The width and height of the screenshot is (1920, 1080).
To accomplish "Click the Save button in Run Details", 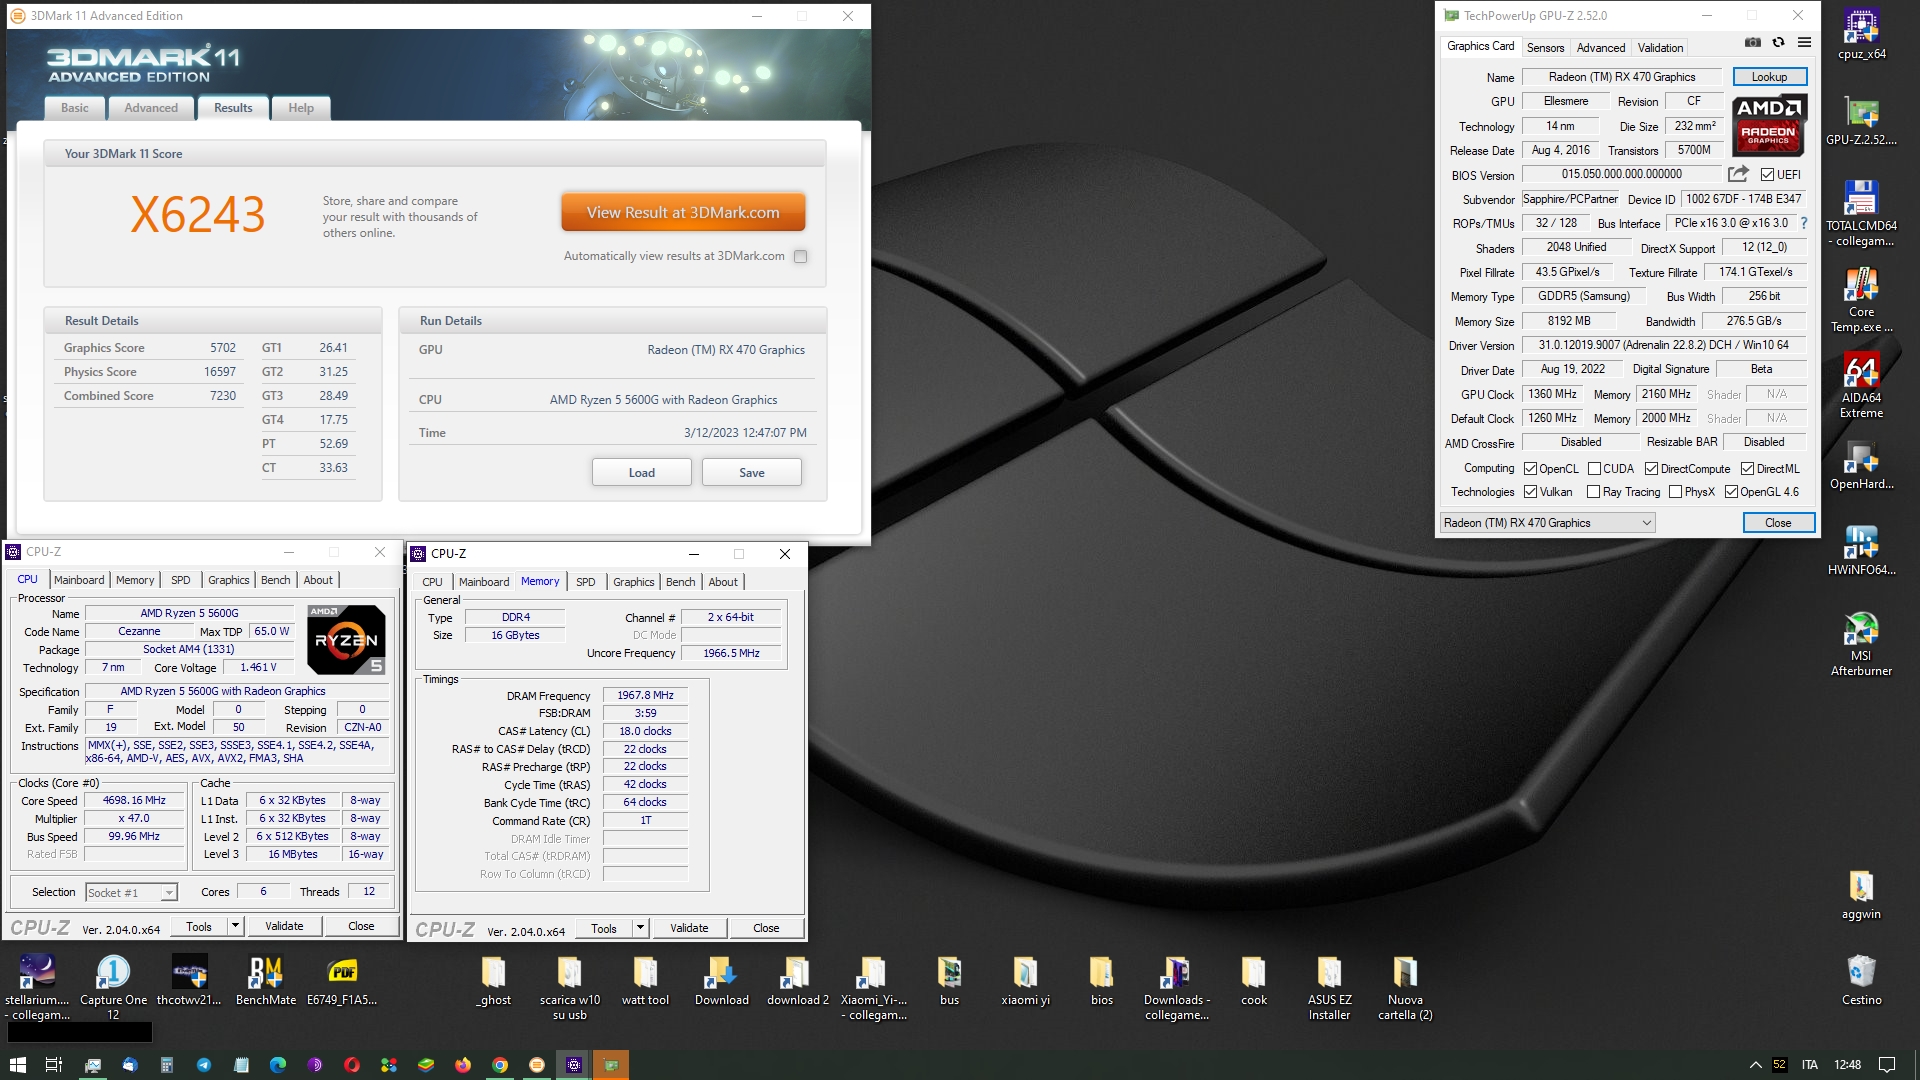I will [x=752, y=472].
